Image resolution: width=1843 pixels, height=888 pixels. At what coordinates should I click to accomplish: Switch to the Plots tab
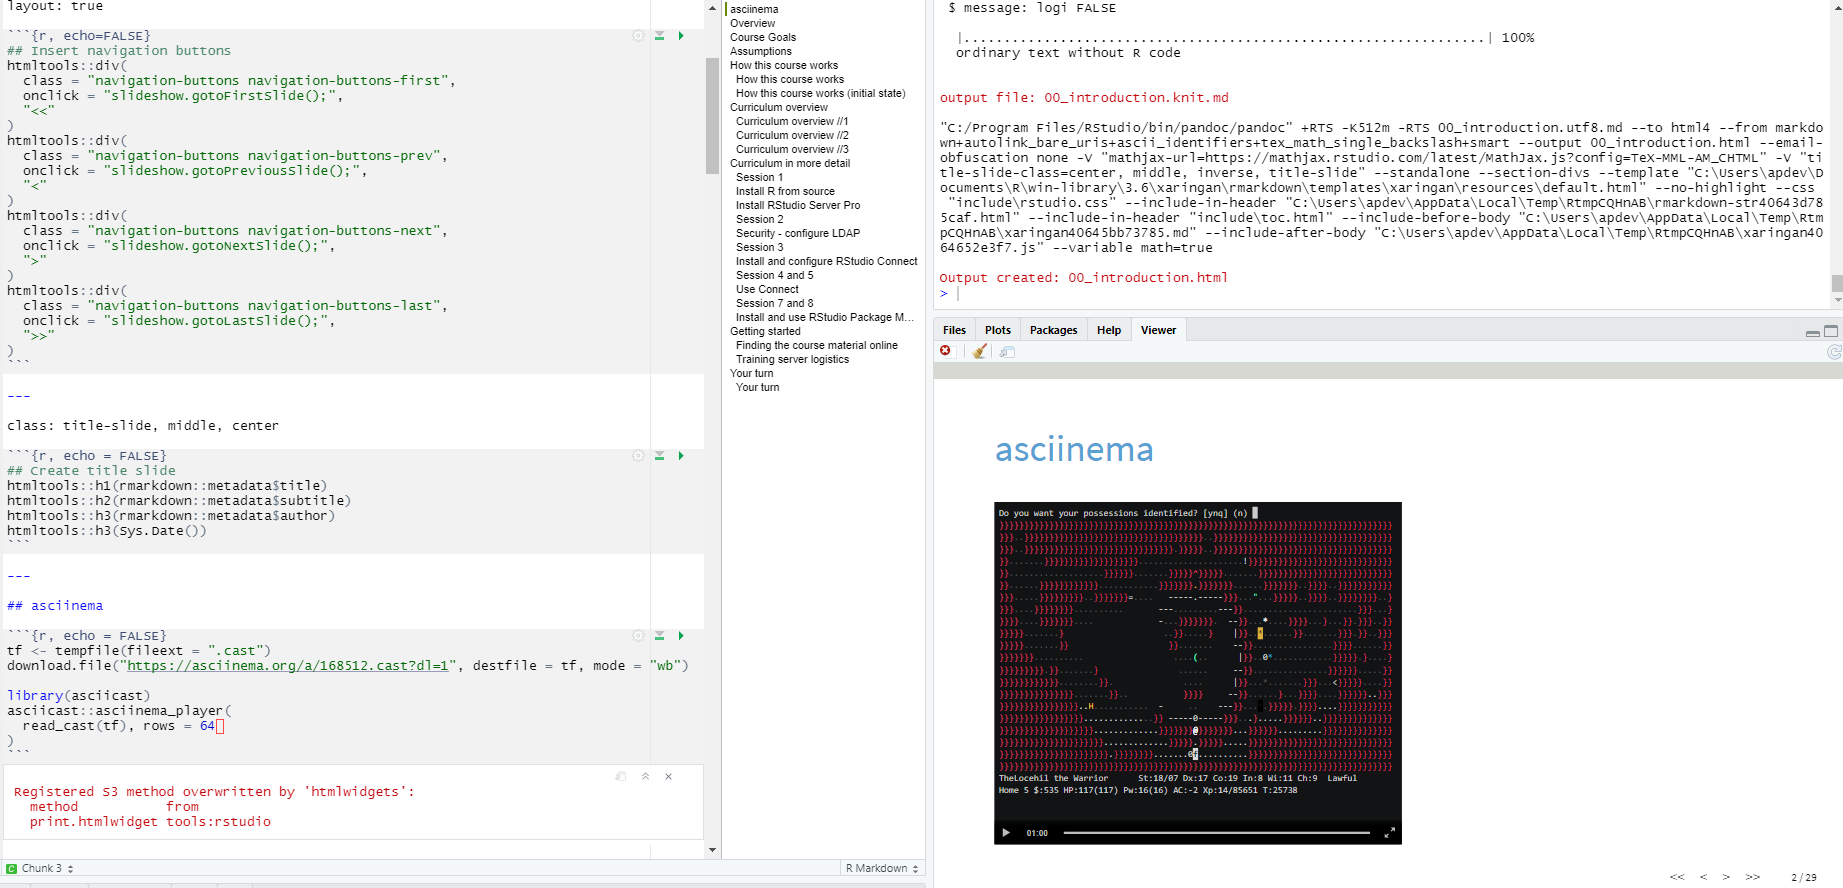click(998, 330)
